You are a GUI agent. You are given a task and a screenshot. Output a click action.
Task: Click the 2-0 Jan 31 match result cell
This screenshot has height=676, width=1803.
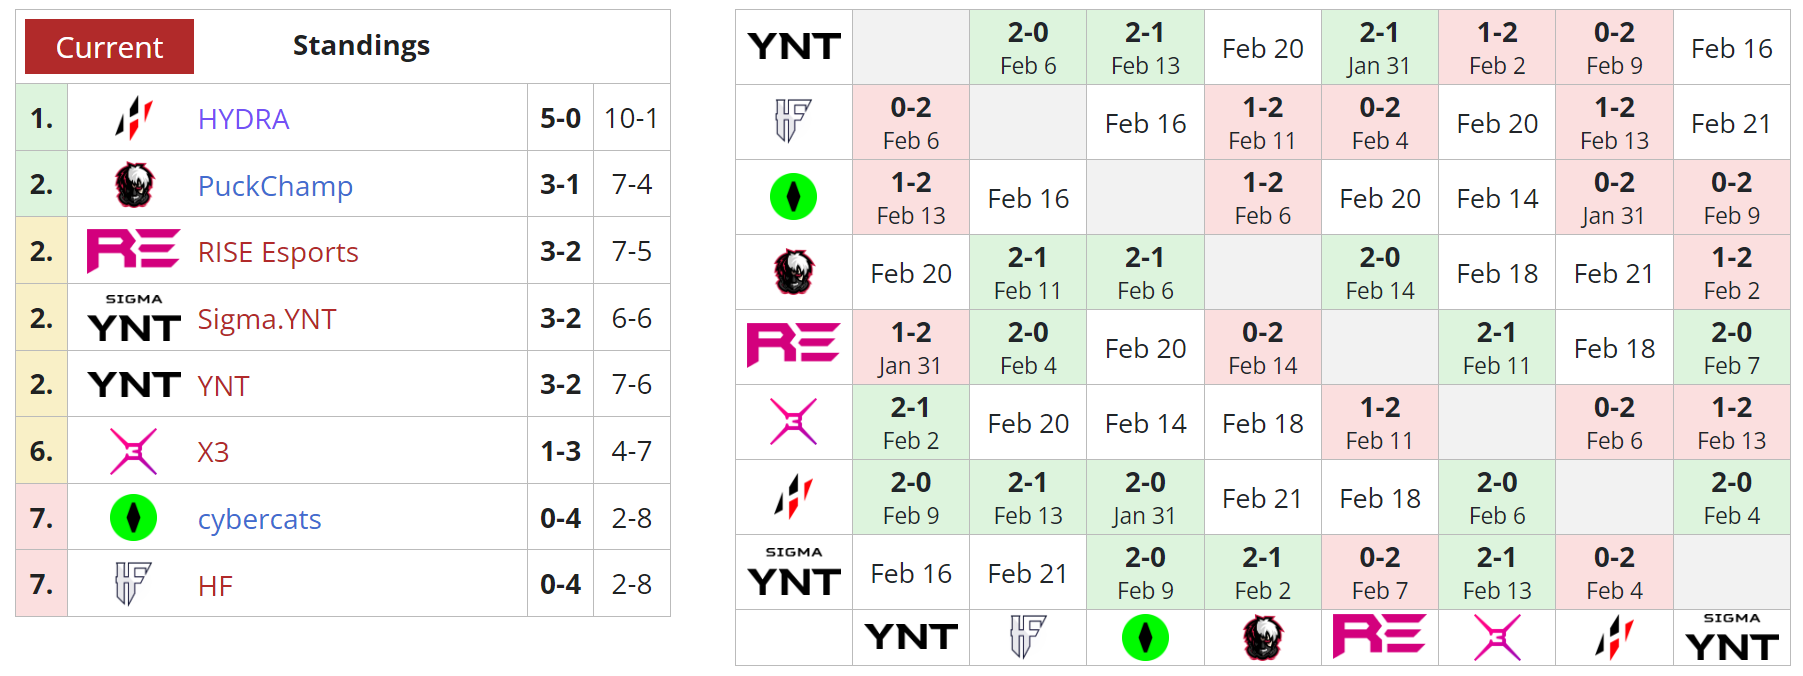(x=1145, y=497)
